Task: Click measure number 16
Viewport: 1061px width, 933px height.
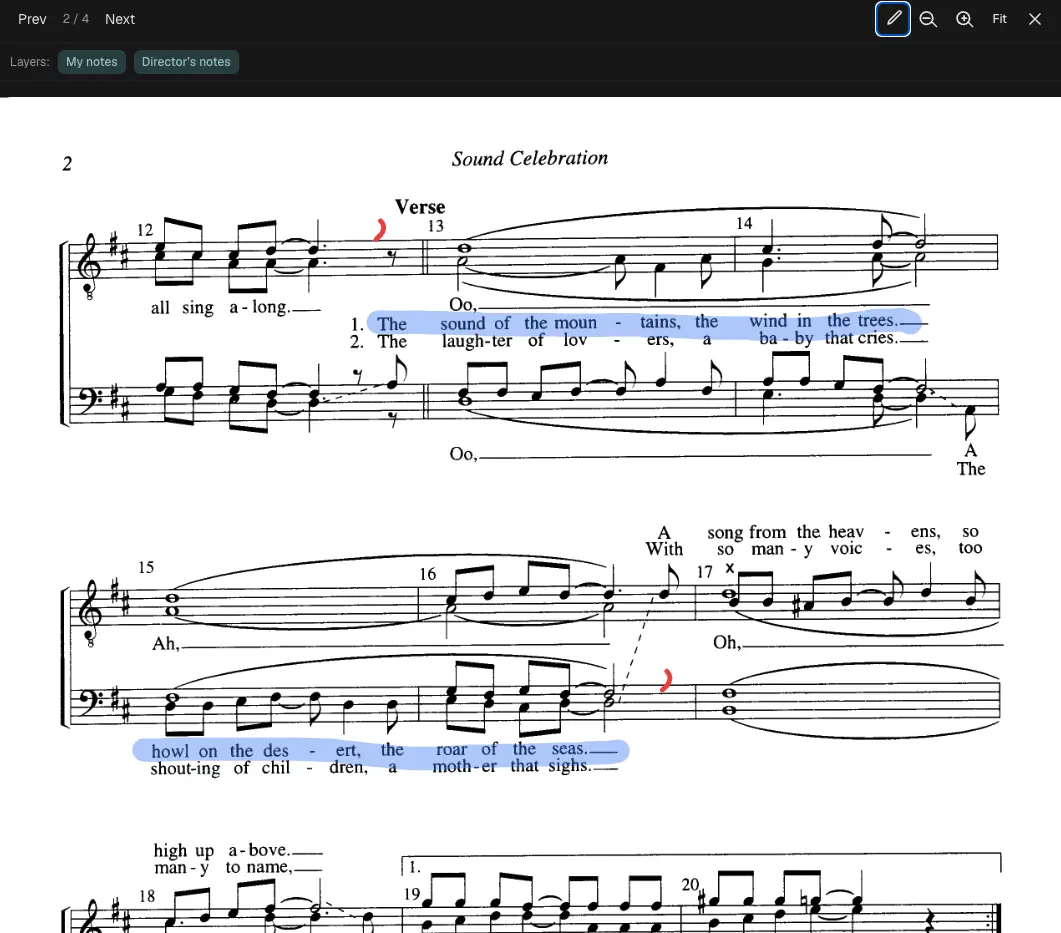Action: [x=428, y=574]
